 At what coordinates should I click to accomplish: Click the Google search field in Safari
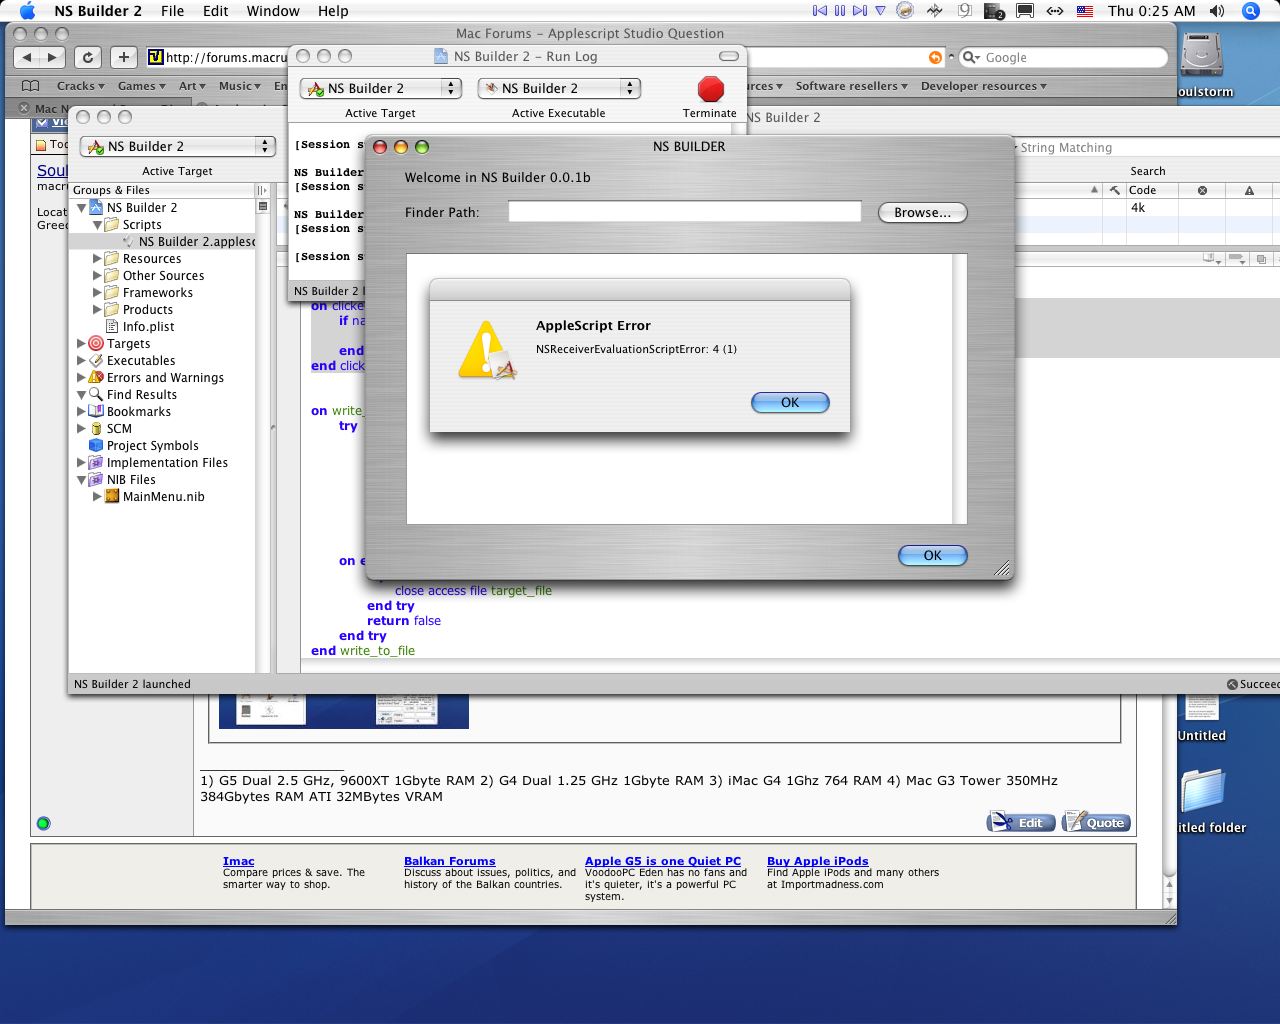coord(1062,58)
